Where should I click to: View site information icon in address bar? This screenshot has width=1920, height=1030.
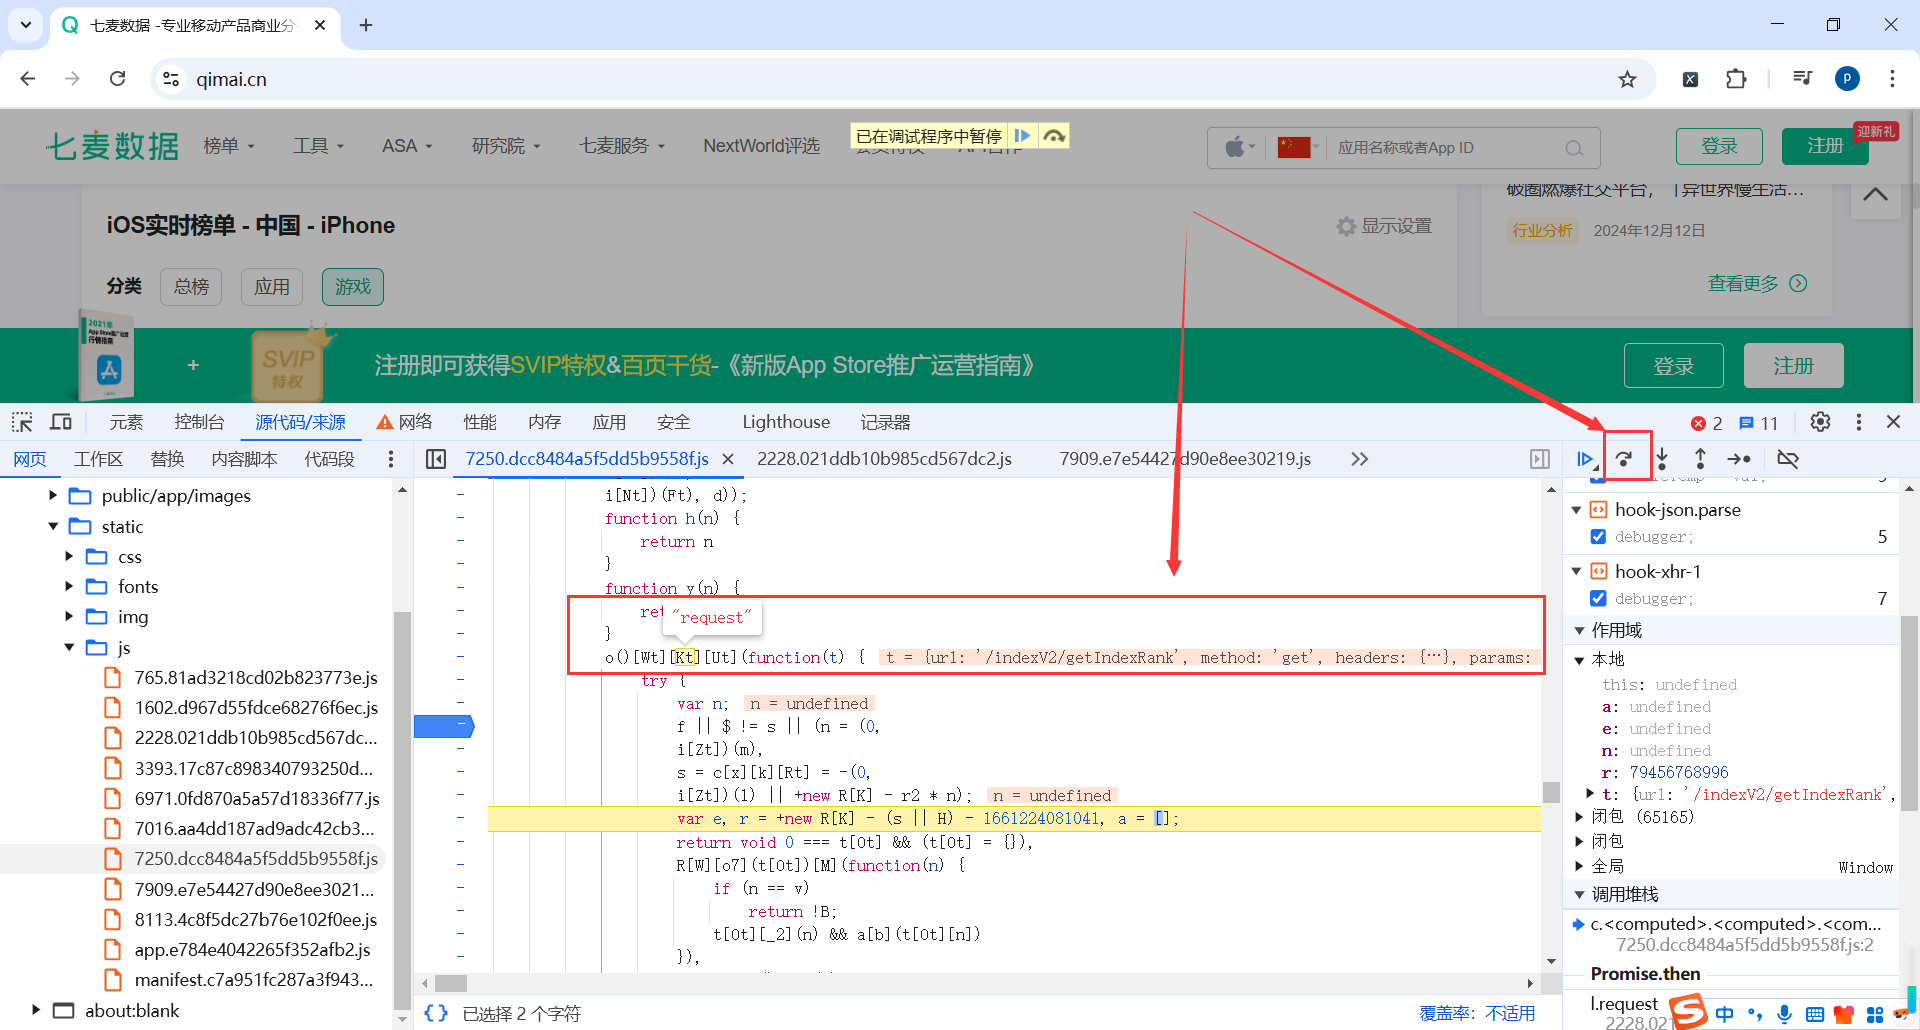(171, 79)
